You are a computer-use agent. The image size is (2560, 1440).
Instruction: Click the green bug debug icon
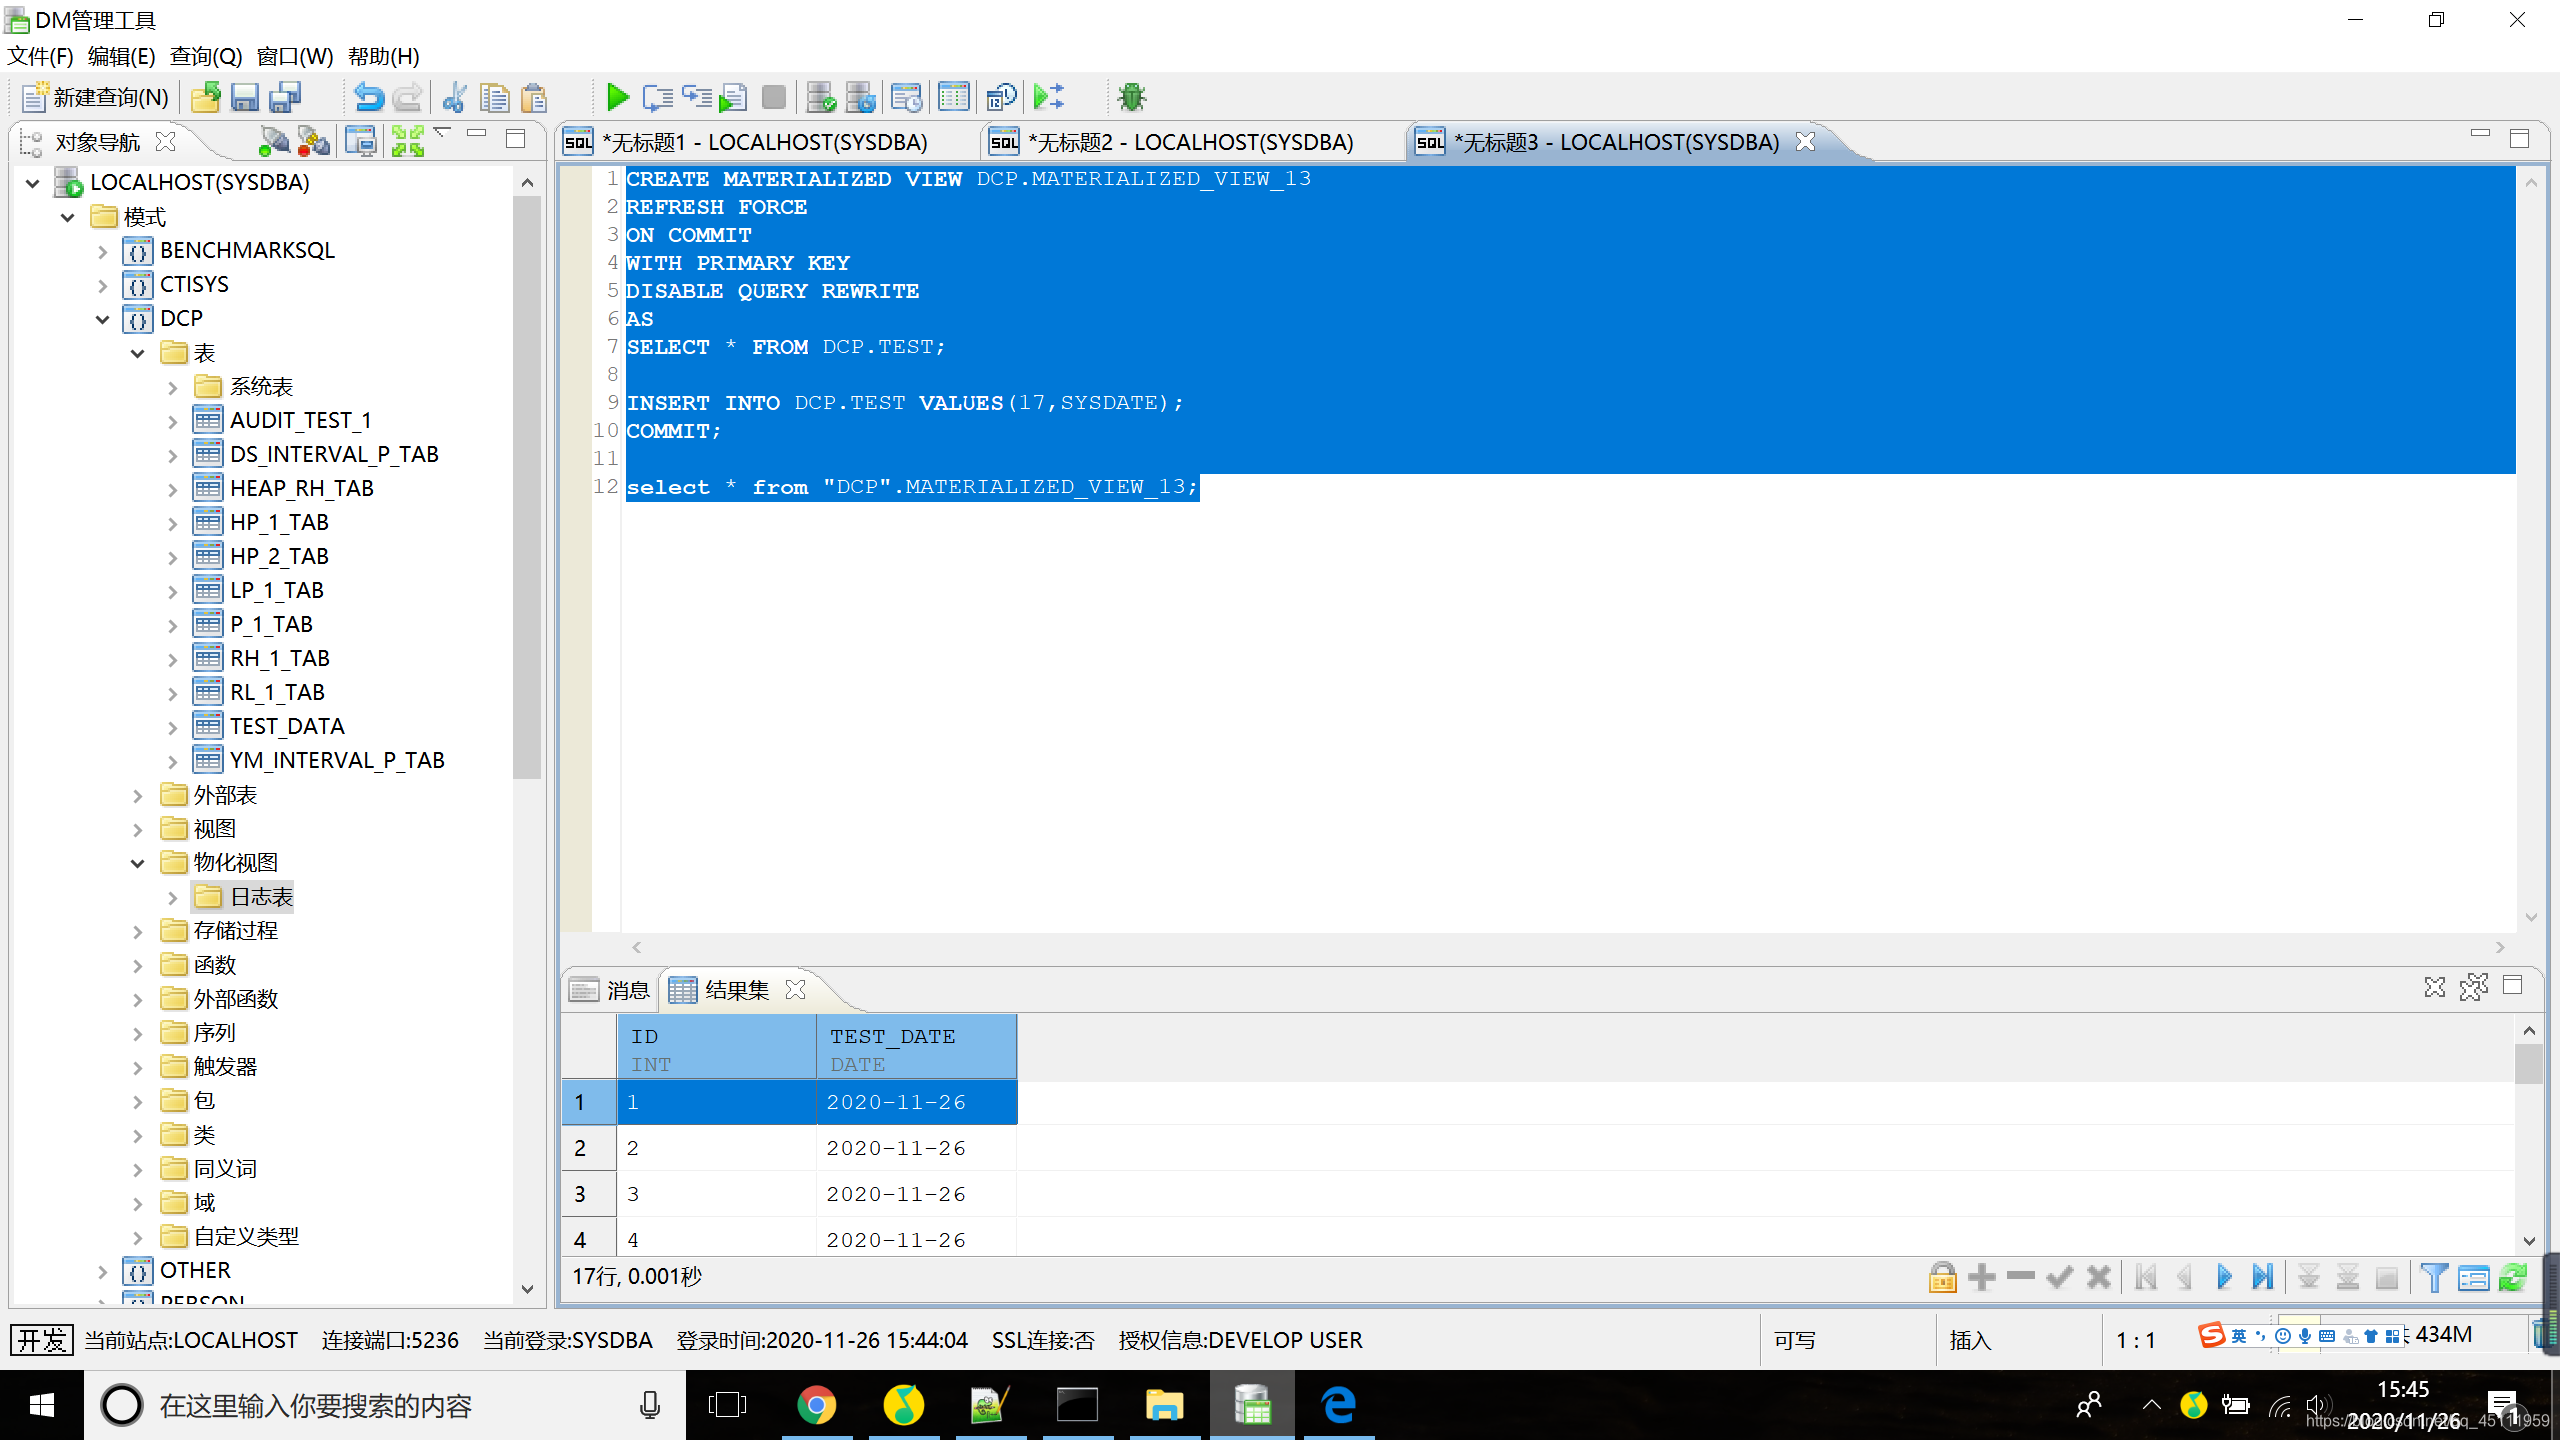point(1131,97)
